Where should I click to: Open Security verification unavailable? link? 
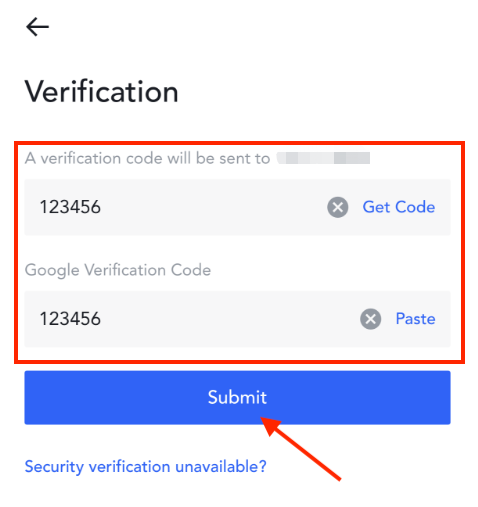pos(146,466)
